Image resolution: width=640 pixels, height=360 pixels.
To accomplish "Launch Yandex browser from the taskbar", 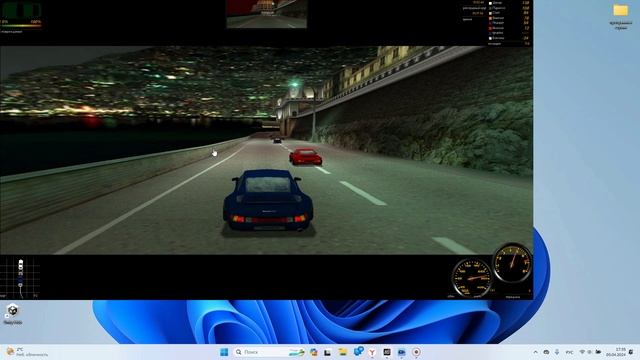I will pos(372,352).
